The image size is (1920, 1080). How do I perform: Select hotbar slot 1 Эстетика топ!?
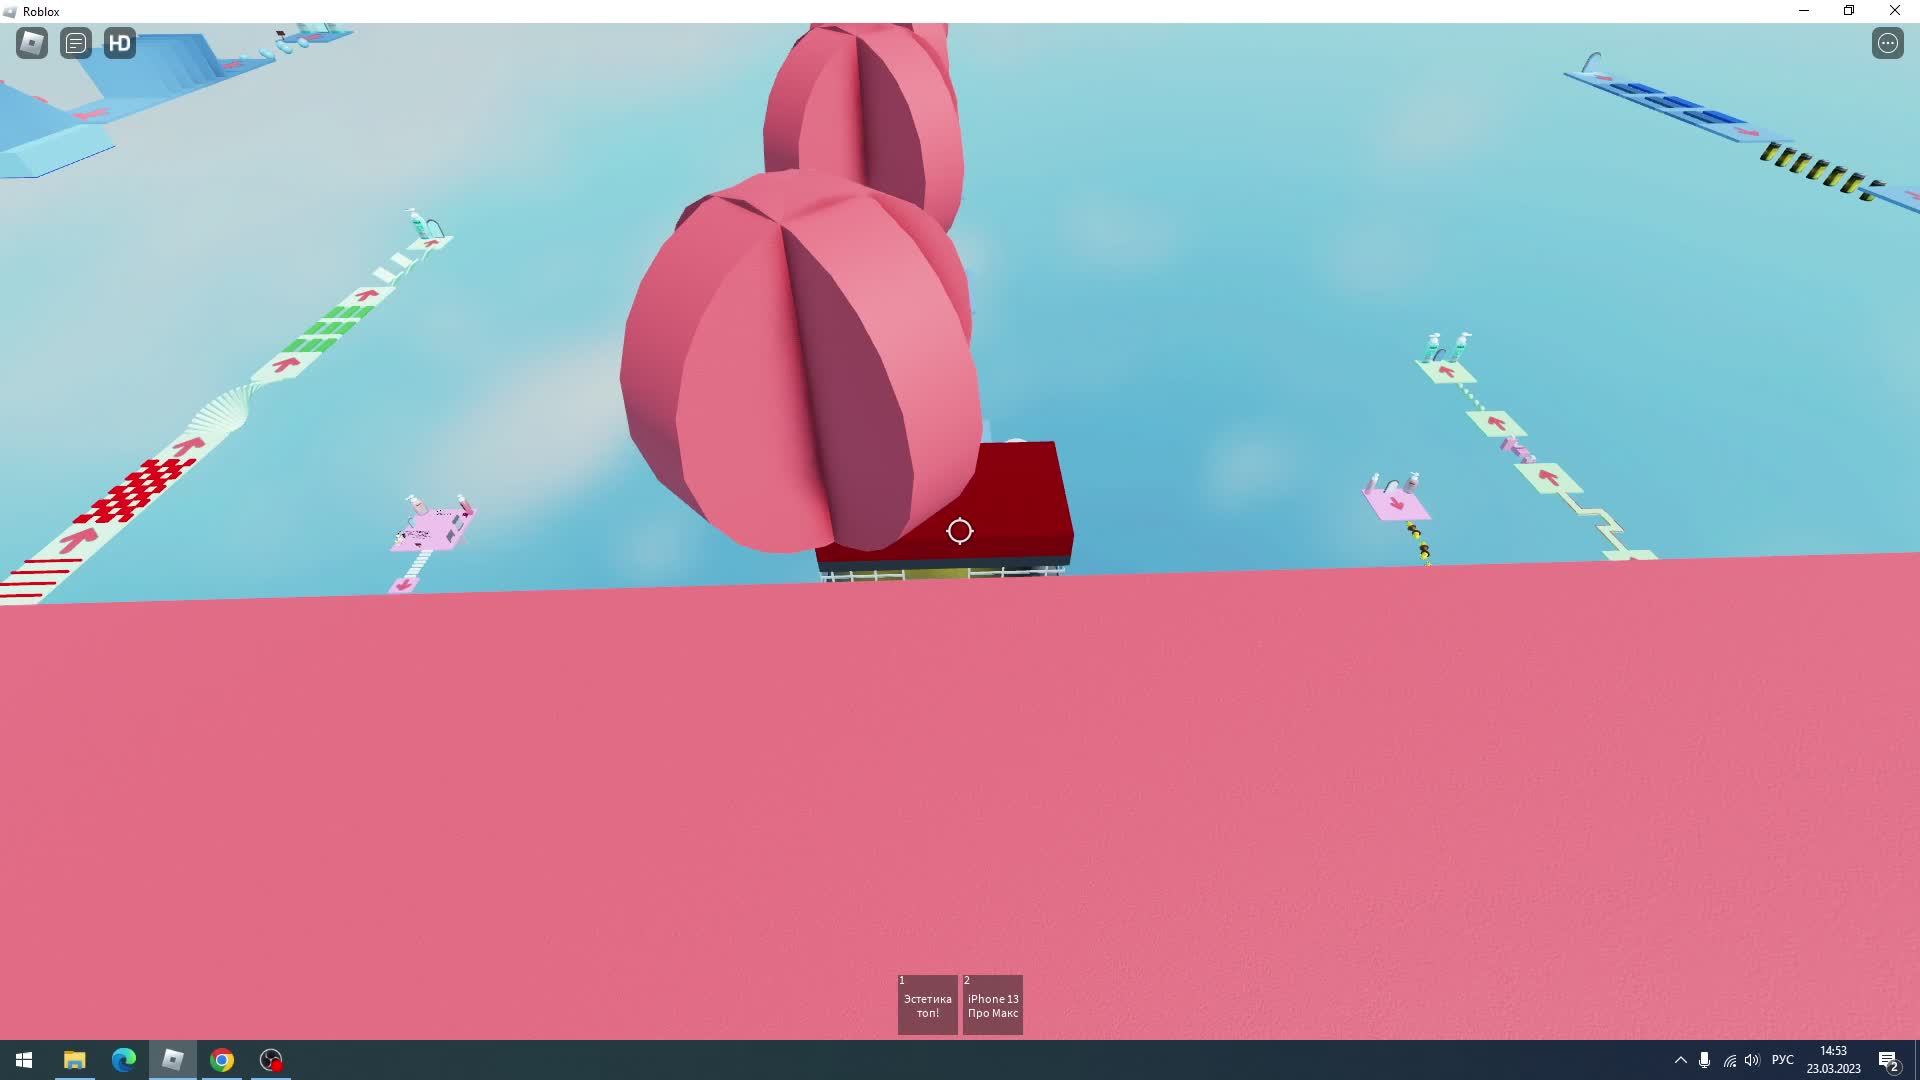(927, 1004)
